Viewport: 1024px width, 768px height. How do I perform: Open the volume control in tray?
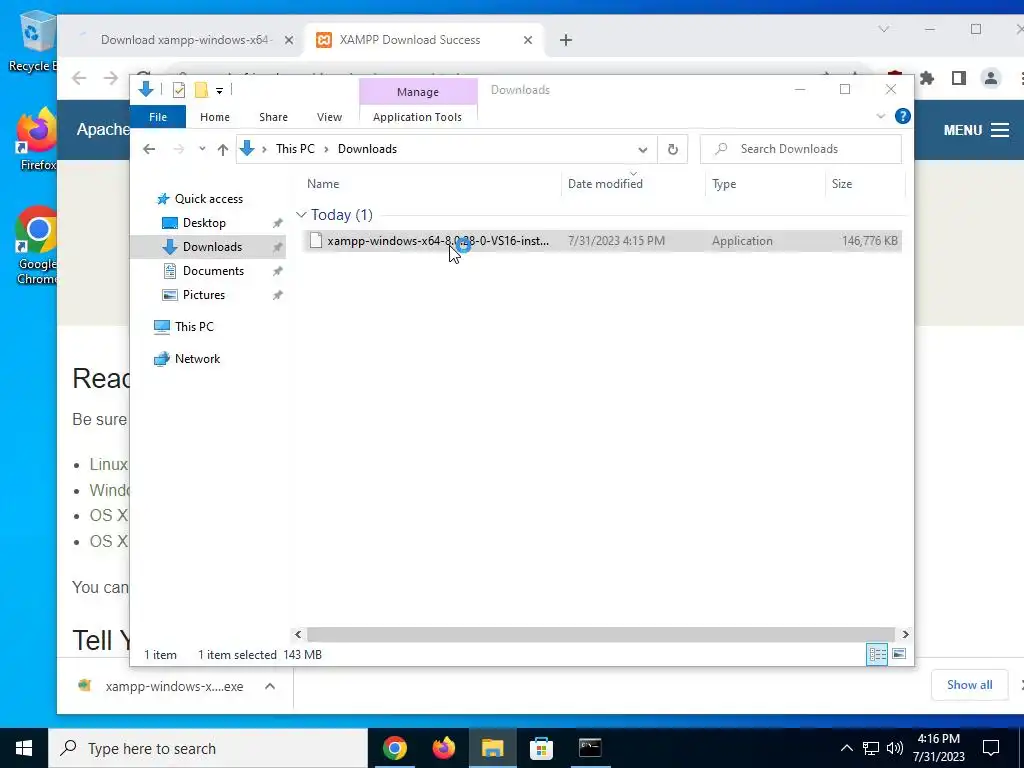pyautogui.click(x=895, y=748)
